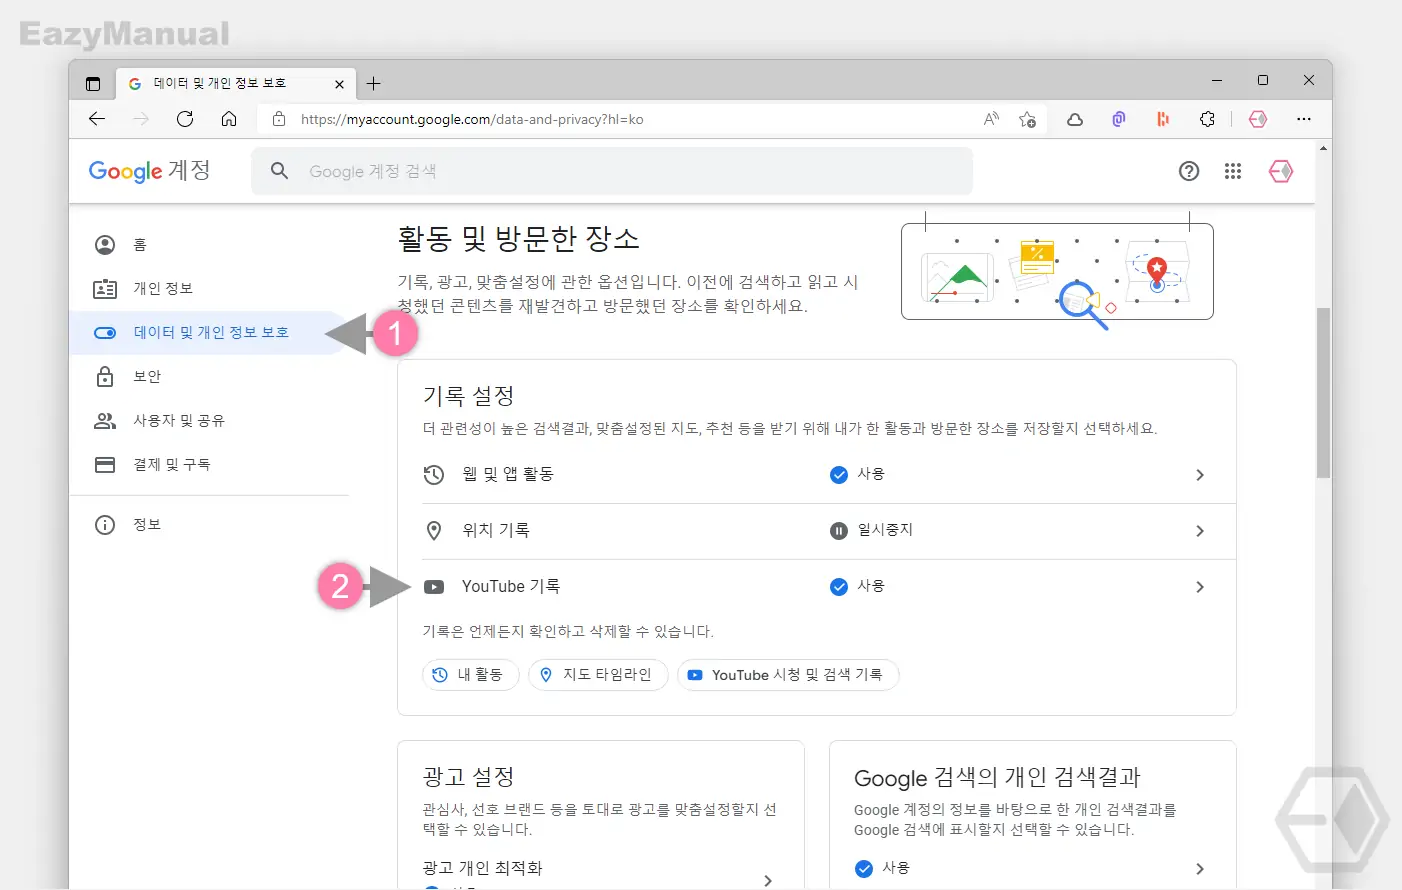The height and width of the screenshot is (890, 1402).
Task: Open browser Settings and more menu
Action: point(1303,119)
